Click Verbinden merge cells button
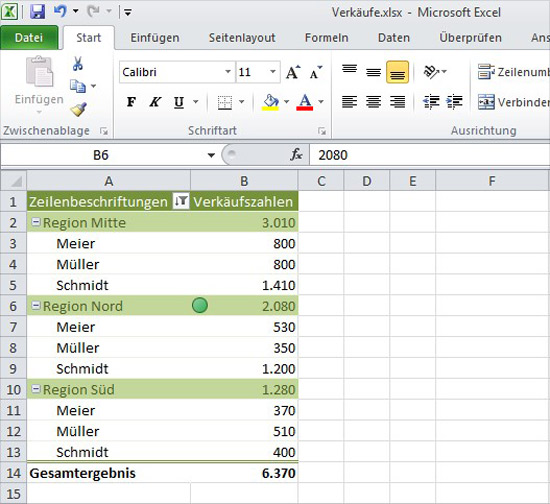 [513, 102]
